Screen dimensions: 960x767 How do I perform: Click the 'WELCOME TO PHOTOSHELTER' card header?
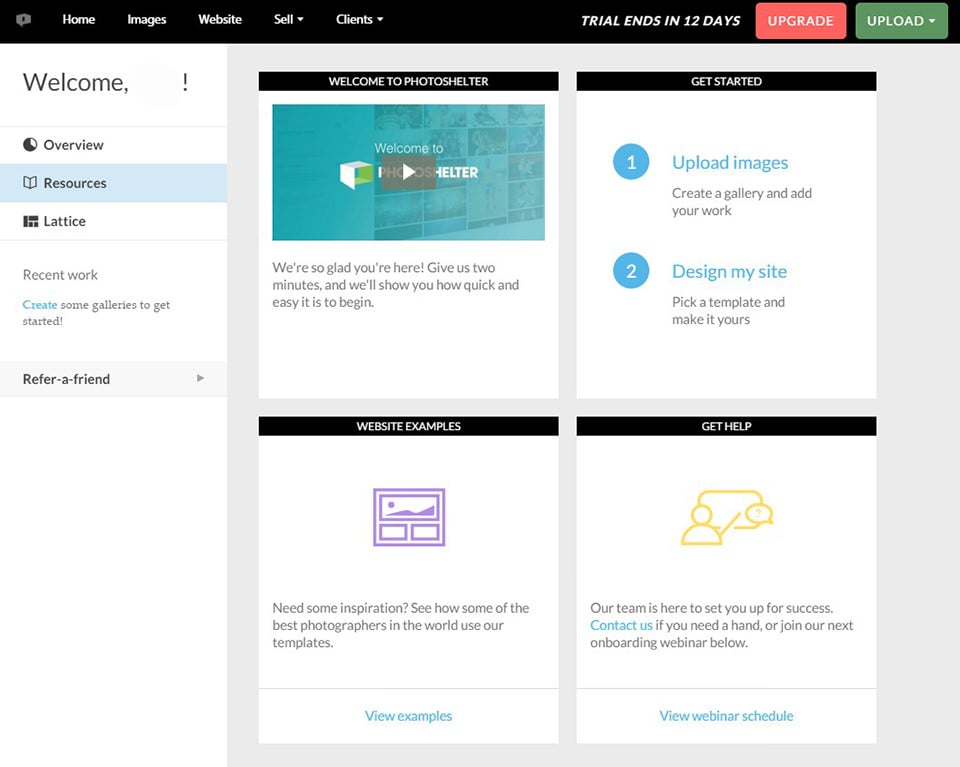point(408,81)
